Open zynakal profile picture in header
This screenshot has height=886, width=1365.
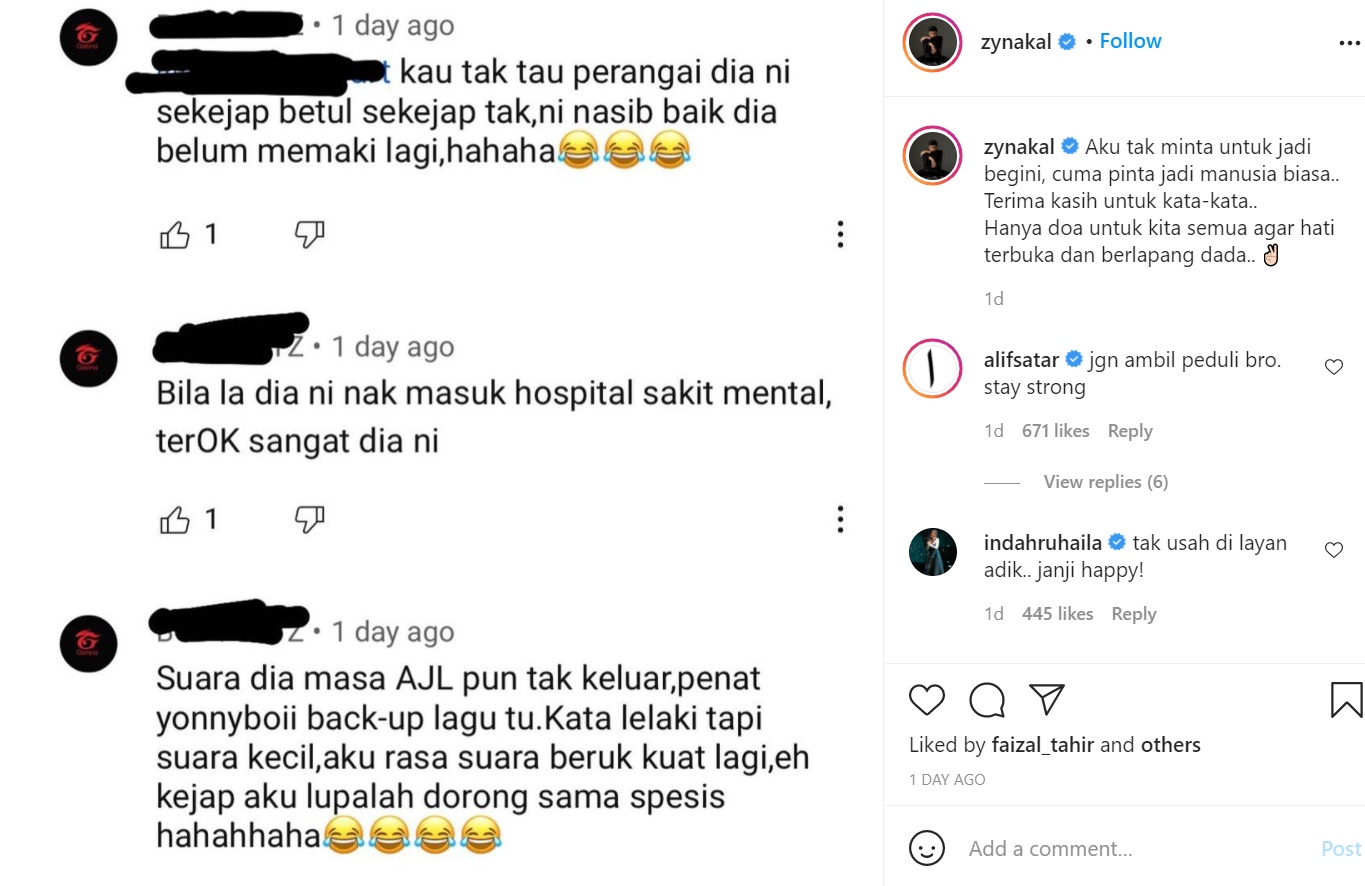931,43
